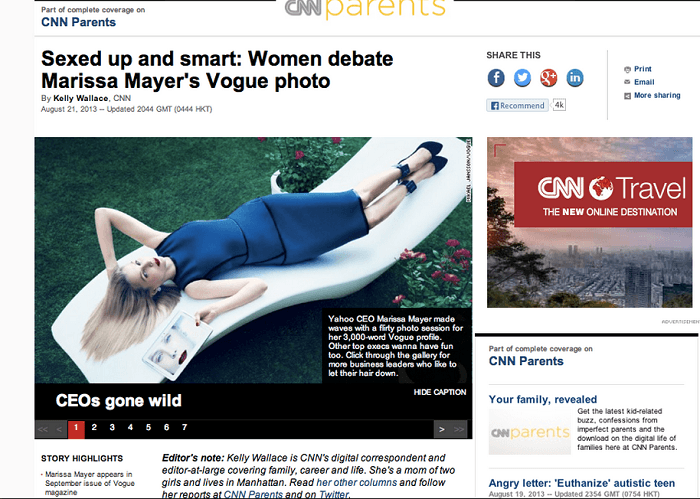This screenshot has width=700, height=499.
Task: Open the Email link
Action: tap(644, 82)
